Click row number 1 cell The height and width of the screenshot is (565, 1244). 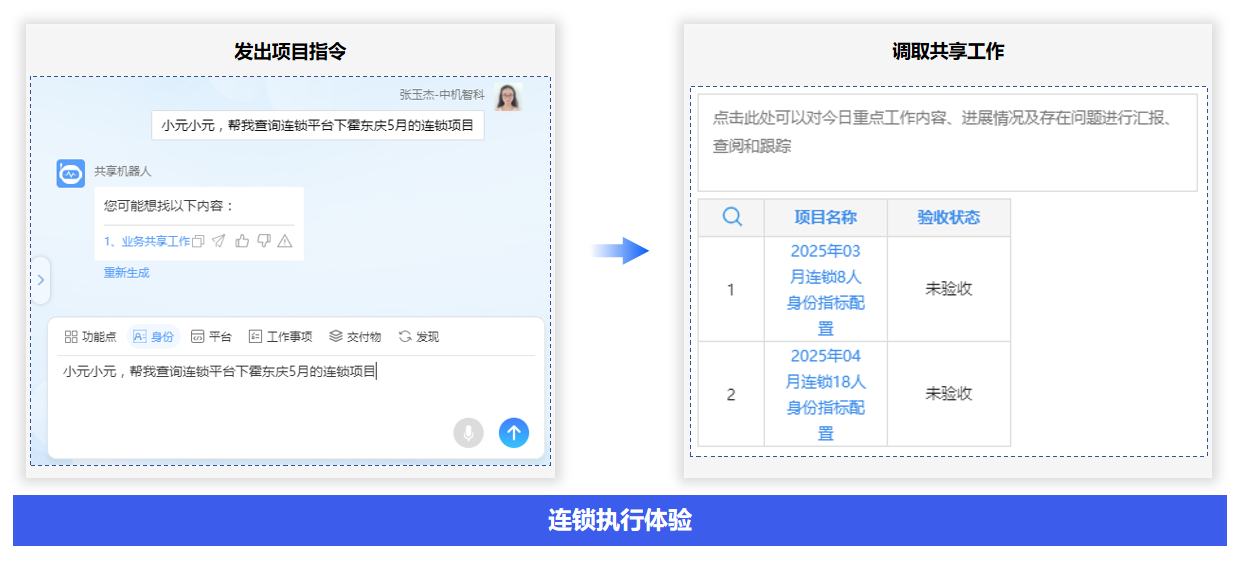(x=731, y=290)
